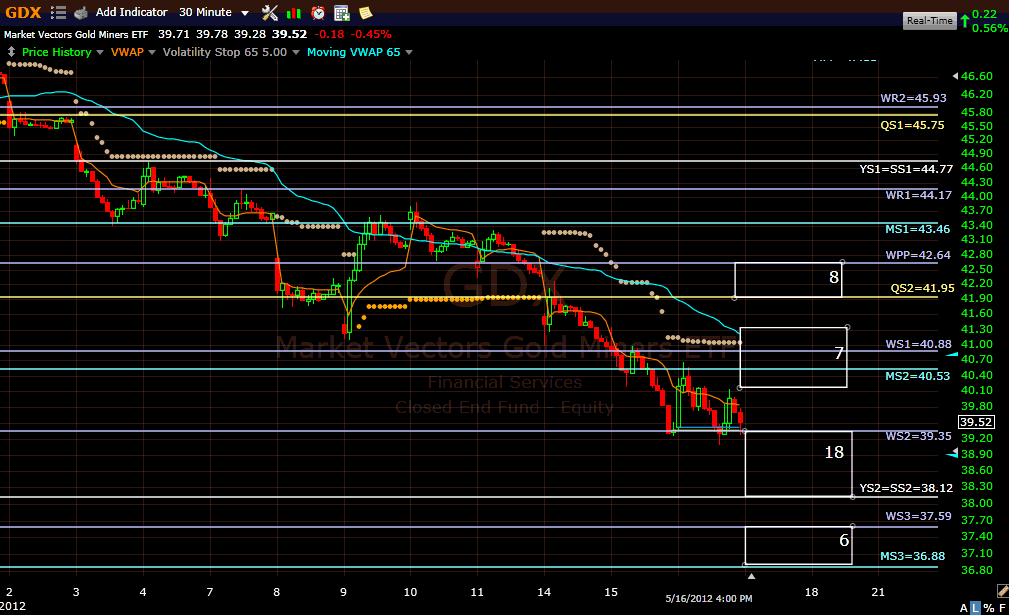Expand the arrow next to VWAP
1009x615 pixels.
click(x=152, y=52)
